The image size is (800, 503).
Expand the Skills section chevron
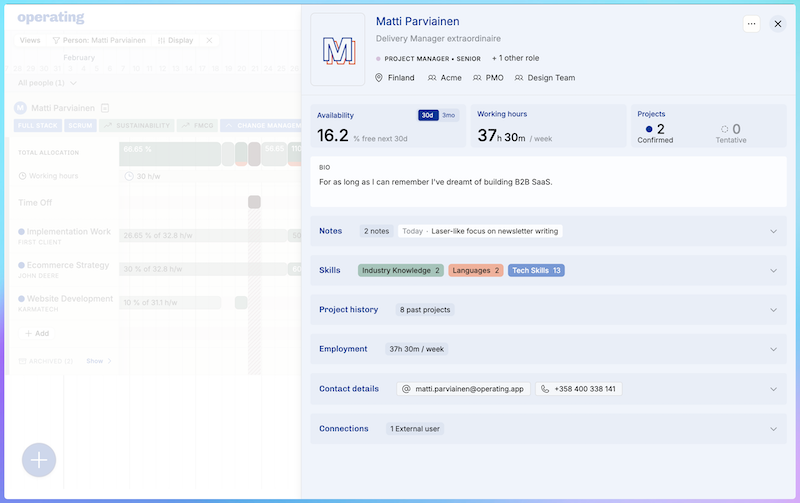pos(773,270)
